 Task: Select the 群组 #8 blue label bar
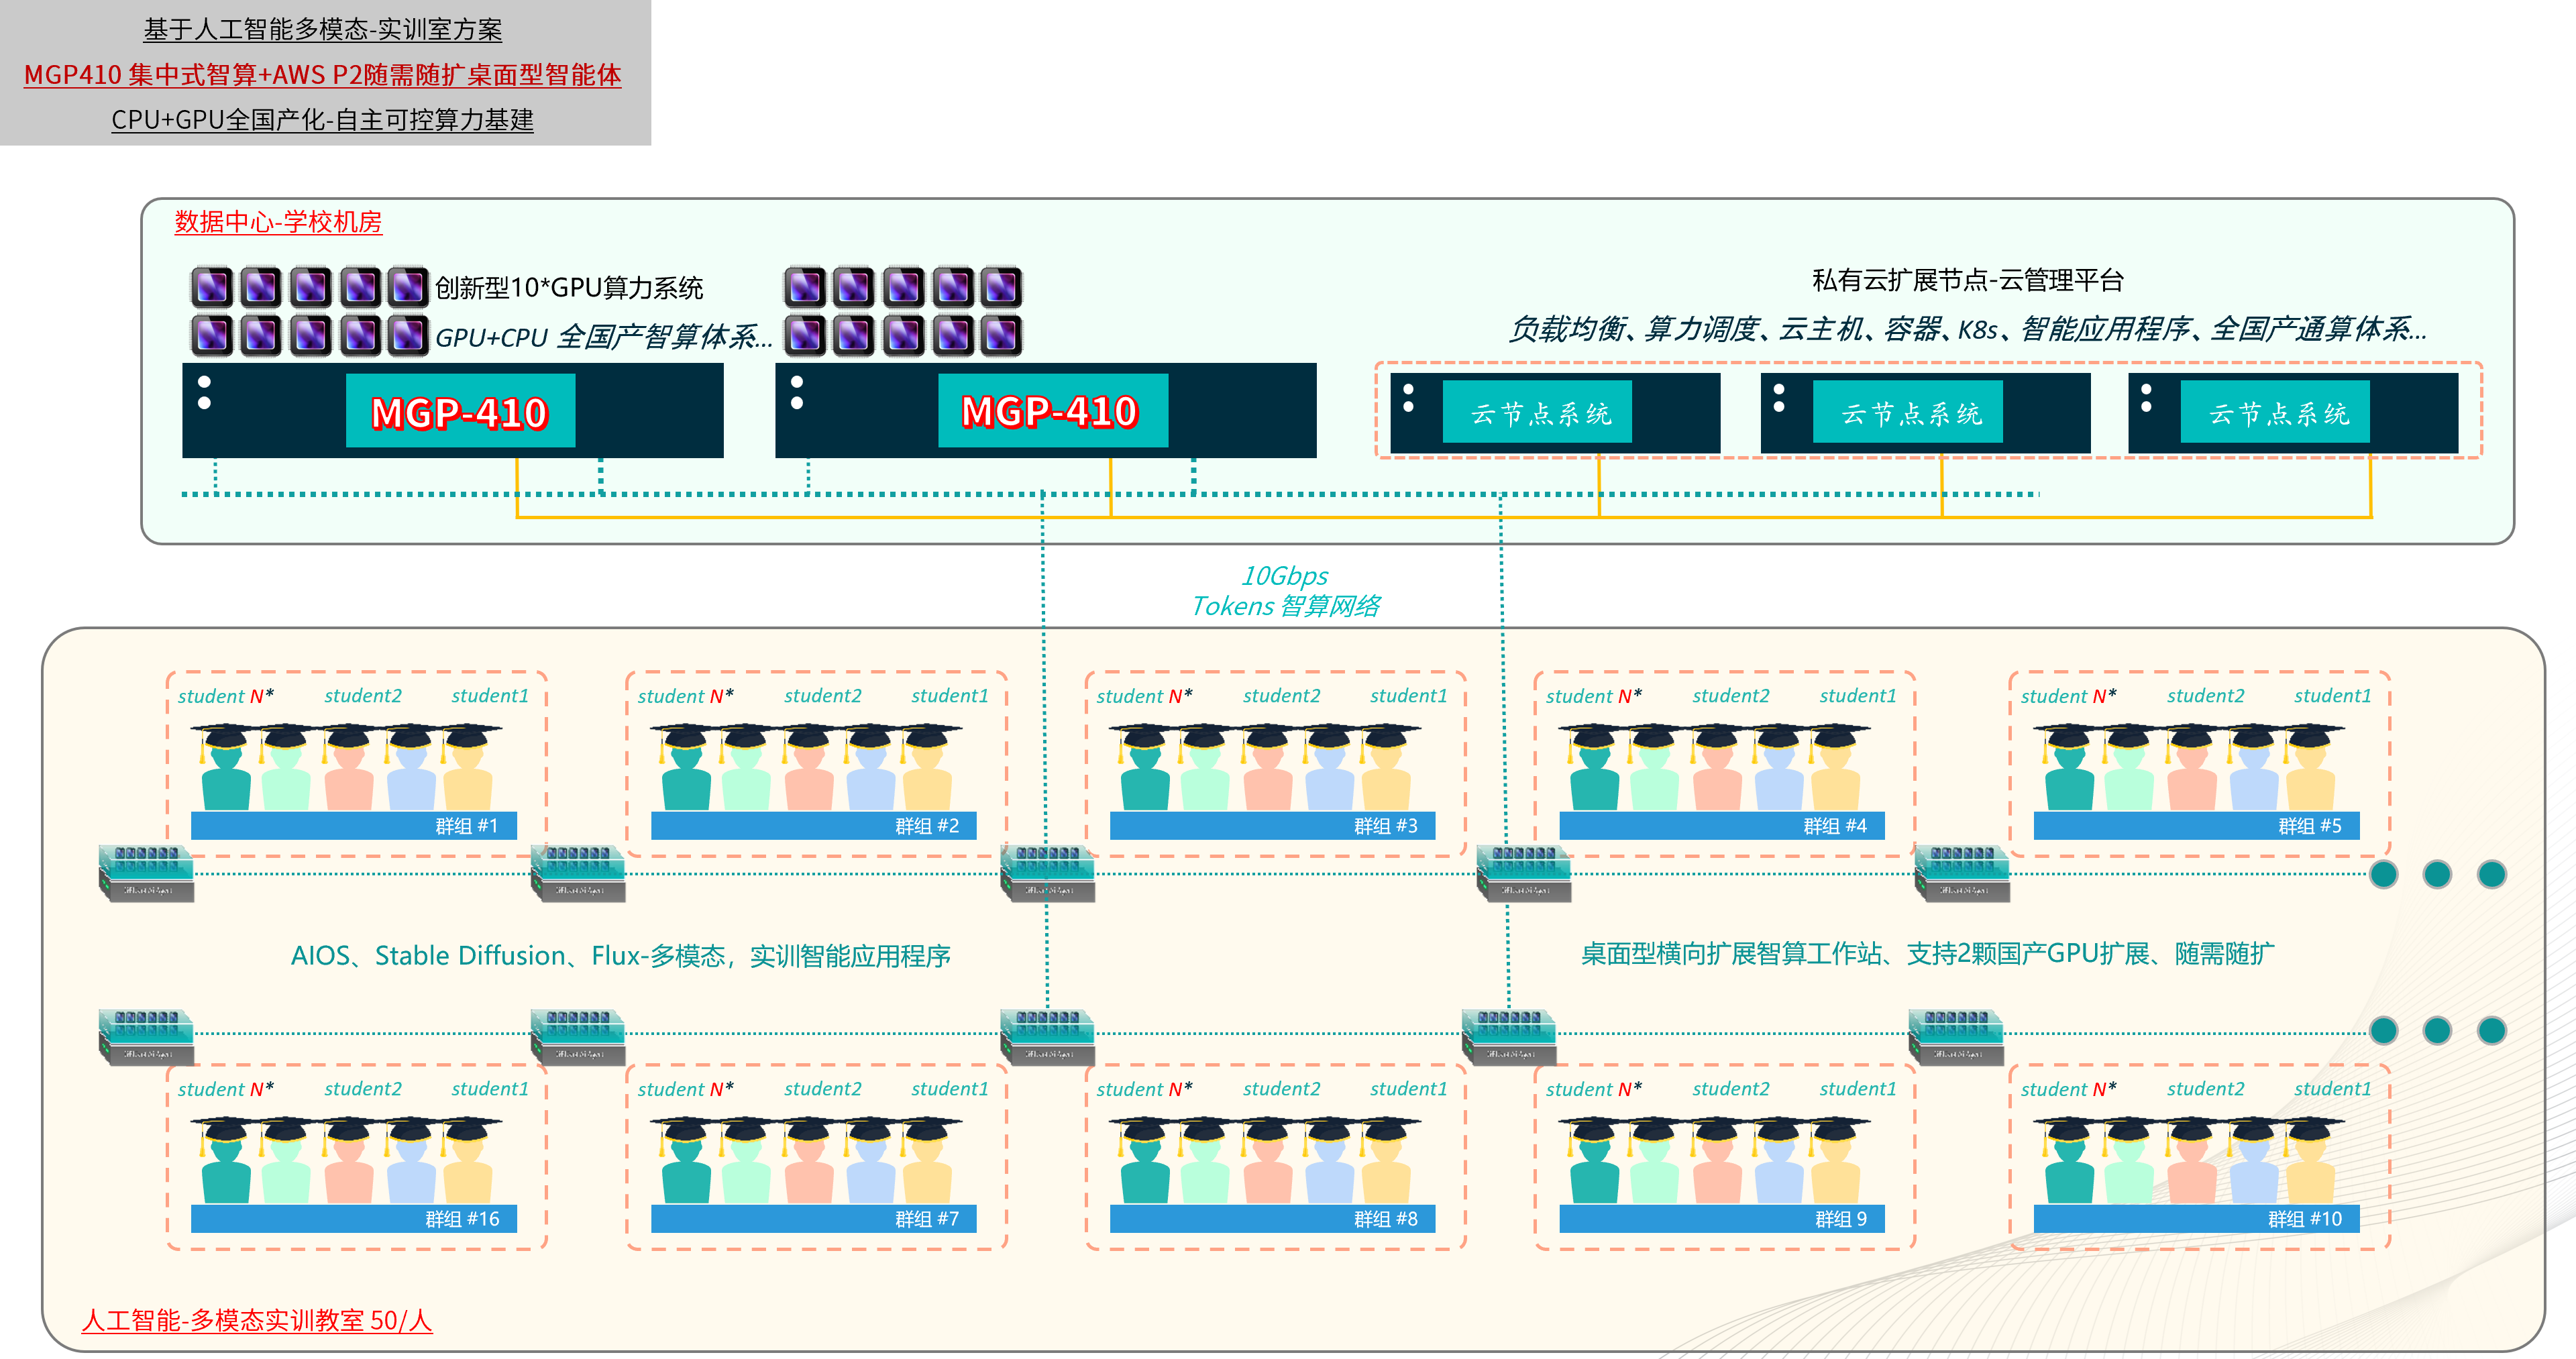pyautogui.click(x=1272, y=1219)
